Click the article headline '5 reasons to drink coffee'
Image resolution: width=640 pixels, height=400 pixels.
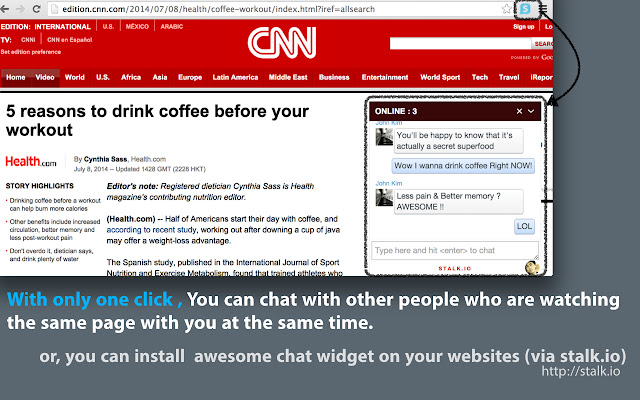tap(158, 120)
